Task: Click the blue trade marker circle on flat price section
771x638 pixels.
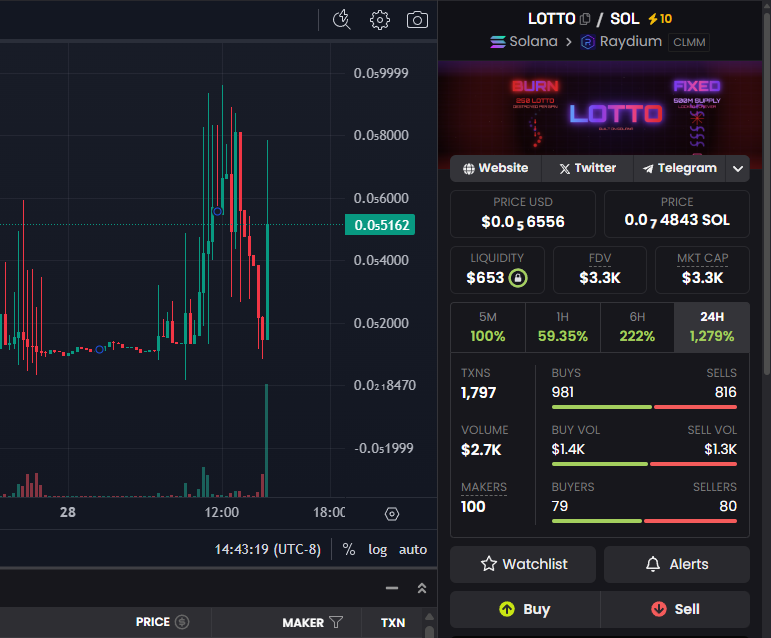Action: (x=99, y=349)
